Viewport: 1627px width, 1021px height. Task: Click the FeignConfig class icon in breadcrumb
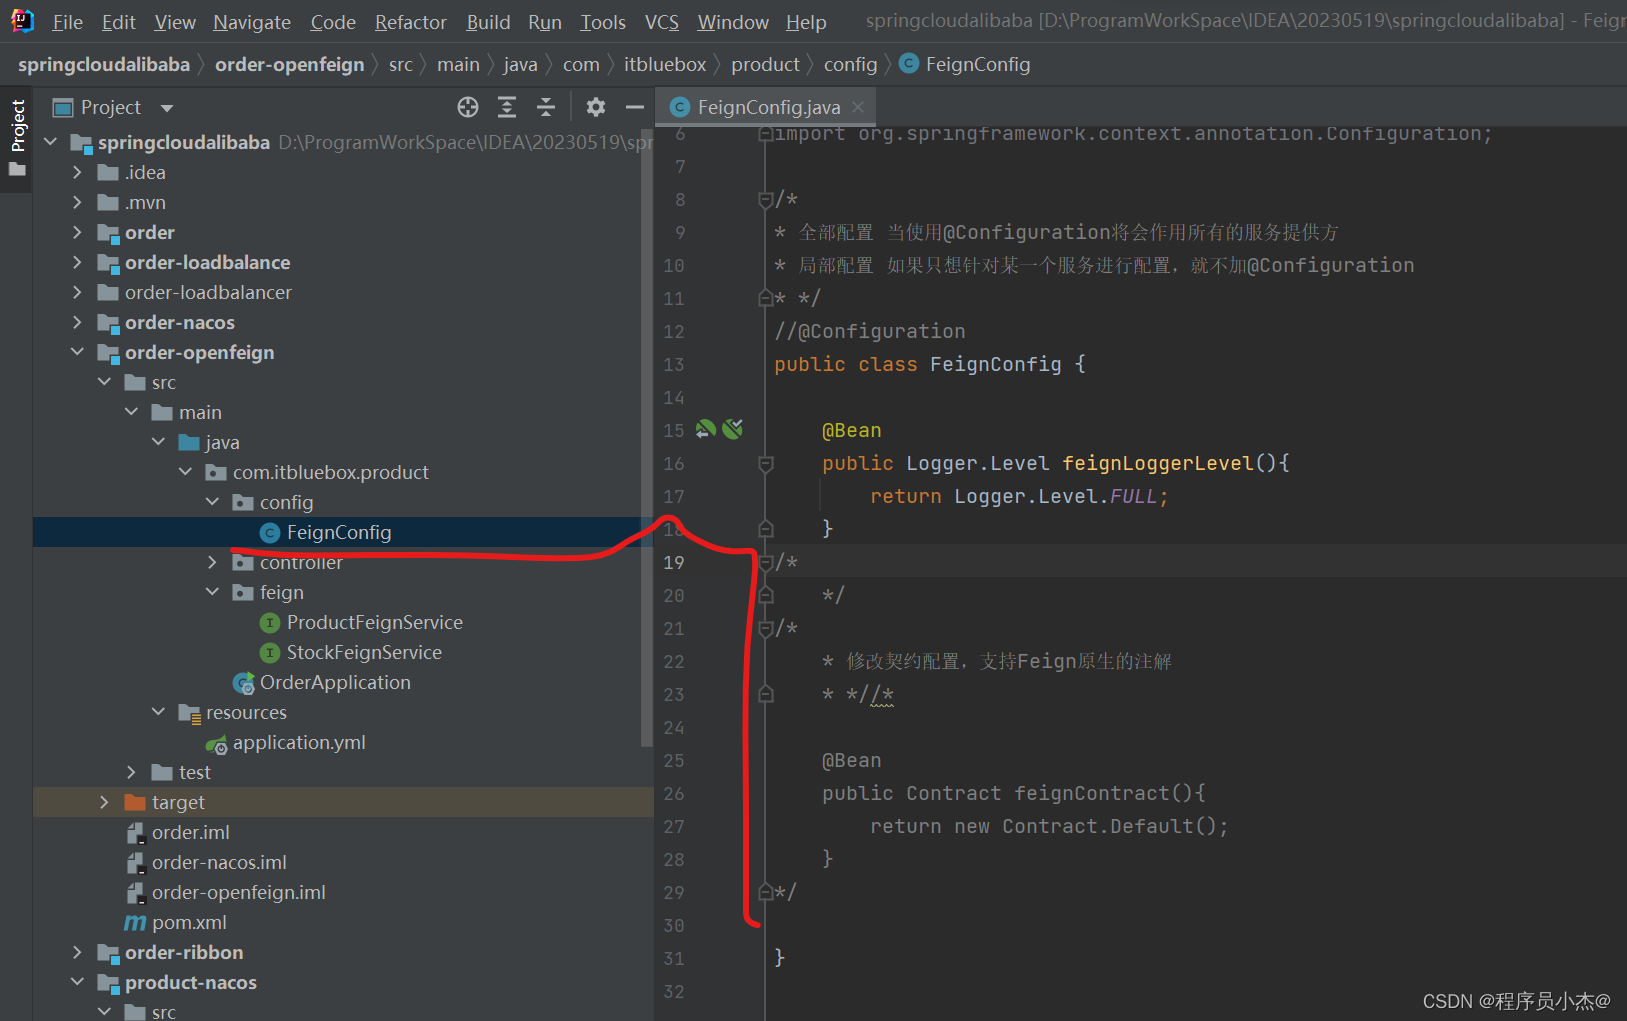pyautogui.click(x=909, y=64)
